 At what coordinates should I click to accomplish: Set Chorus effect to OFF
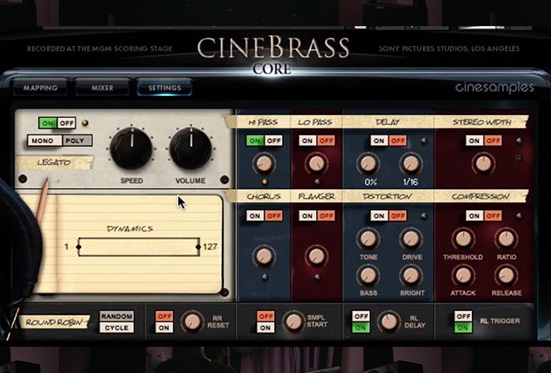[x=273, y=216]
